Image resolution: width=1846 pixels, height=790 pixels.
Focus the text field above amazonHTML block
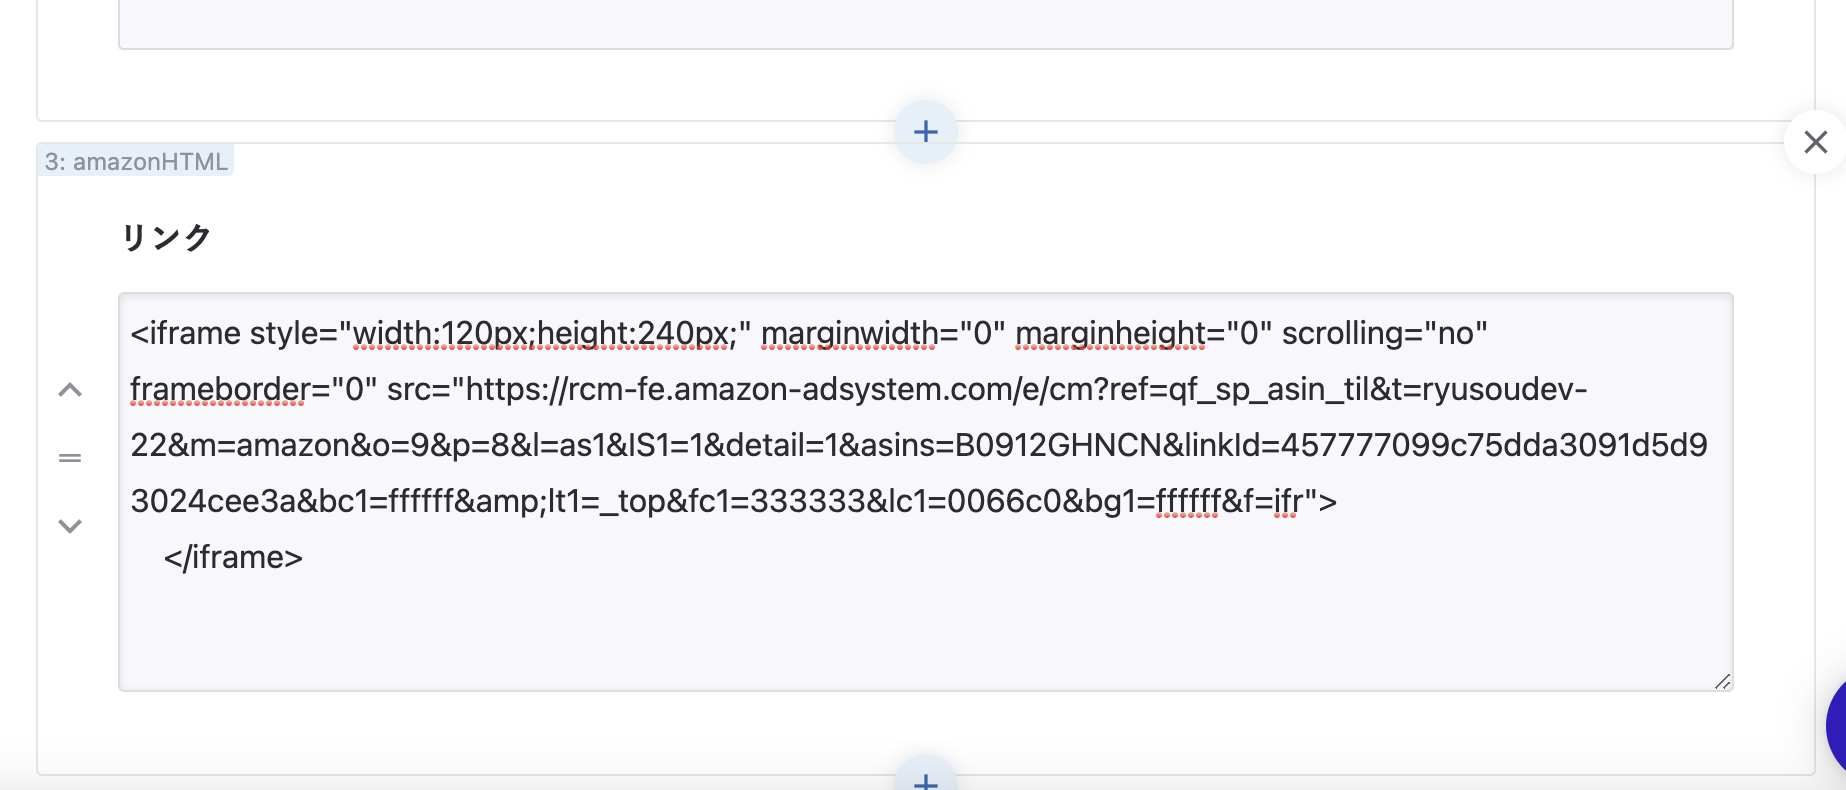click(x=925, y=22)
